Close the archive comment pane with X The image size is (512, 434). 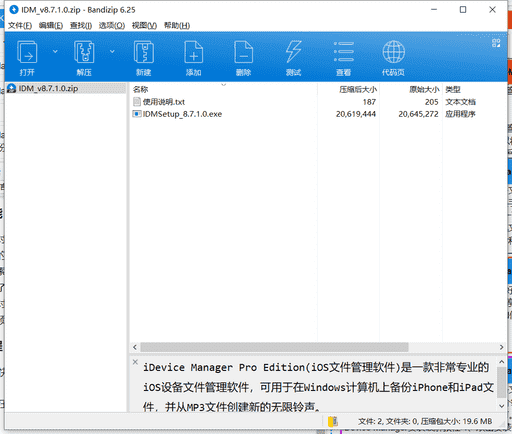[135, 362]
